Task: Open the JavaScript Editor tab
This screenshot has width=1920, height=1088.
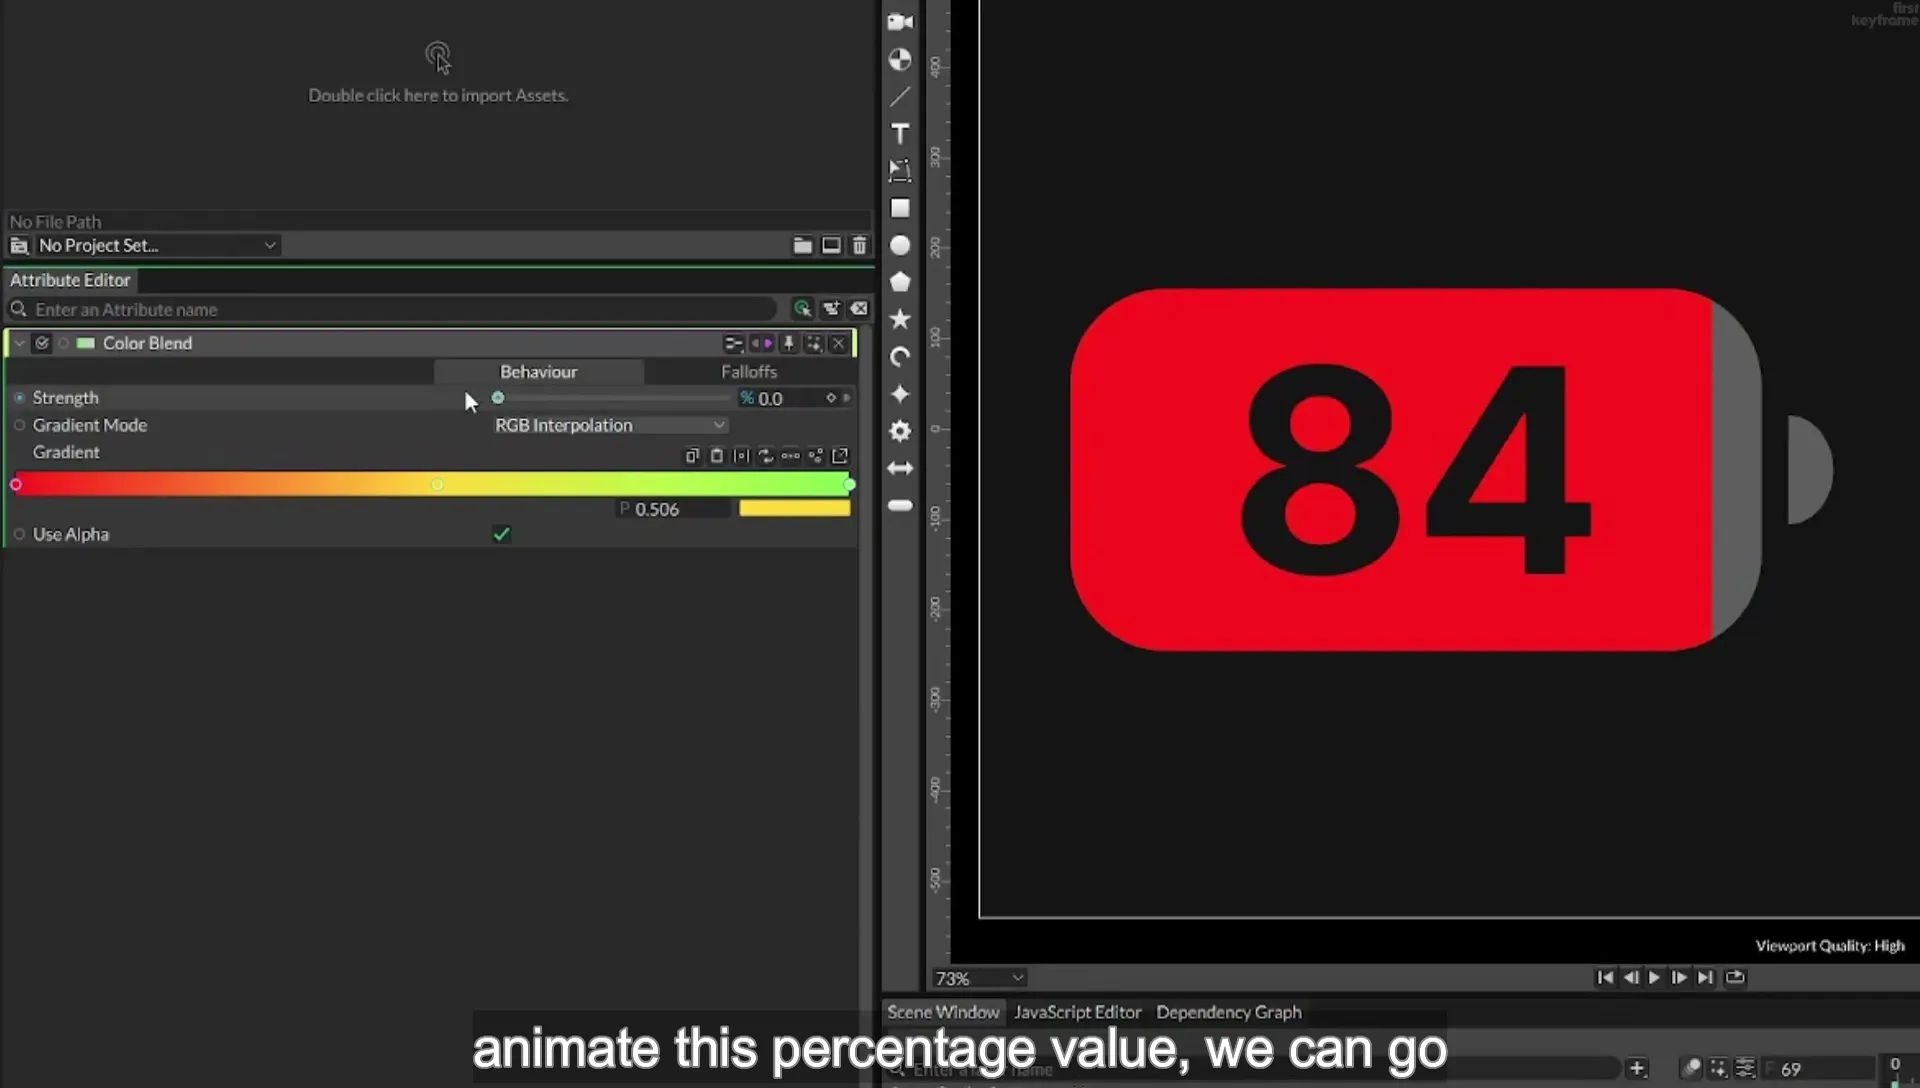Action: 1077,1012
